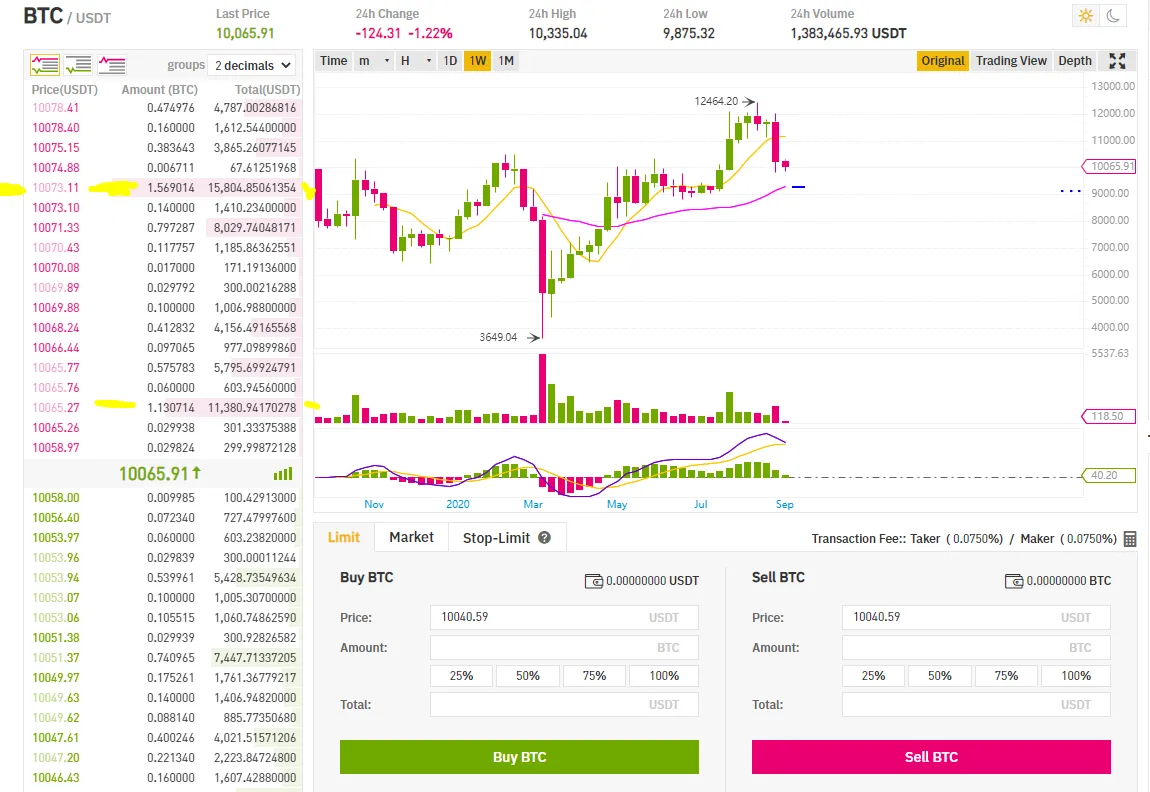Select the 1M chart interval

[x=506, y=61]
